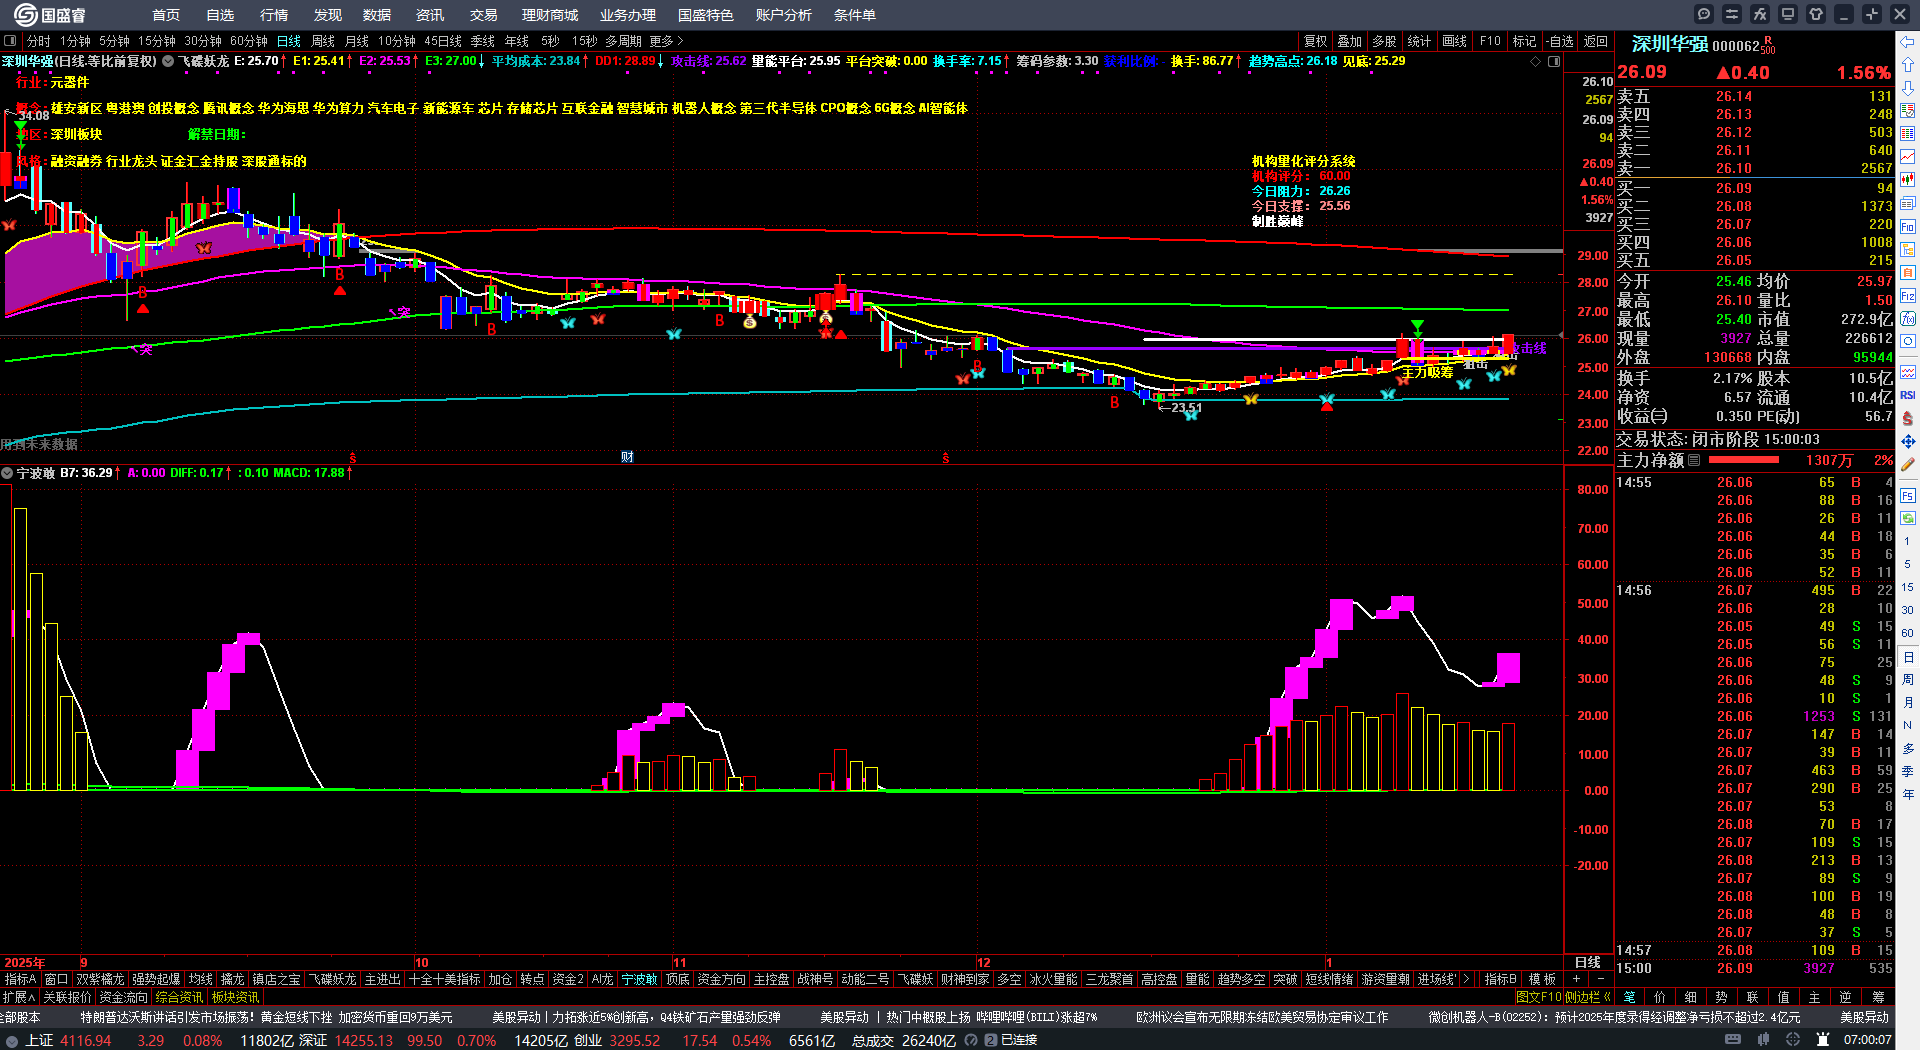Open the formula fx icon in title bar
Viewport: 1920px width, 1050px height.
click(1760, 14)
